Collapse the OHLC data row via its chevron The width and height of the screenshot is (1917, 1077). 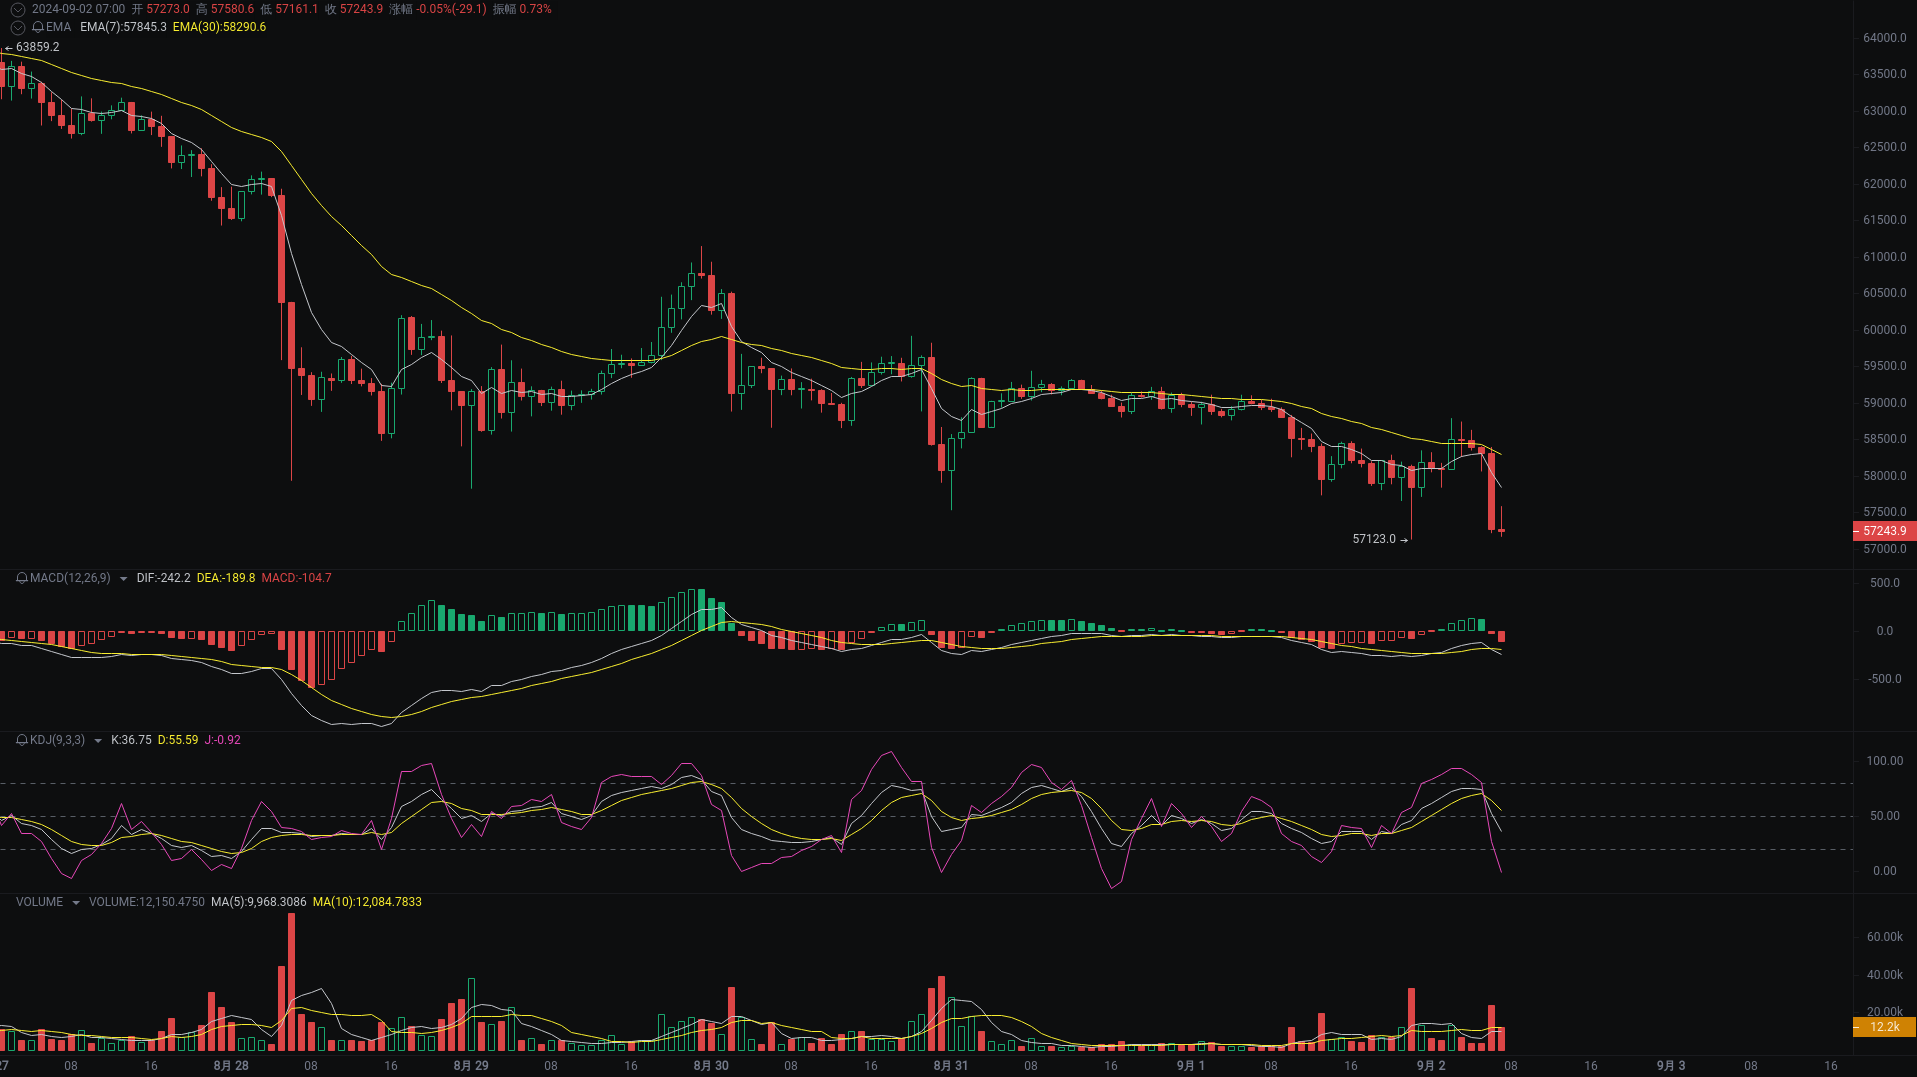pos(16,9)
